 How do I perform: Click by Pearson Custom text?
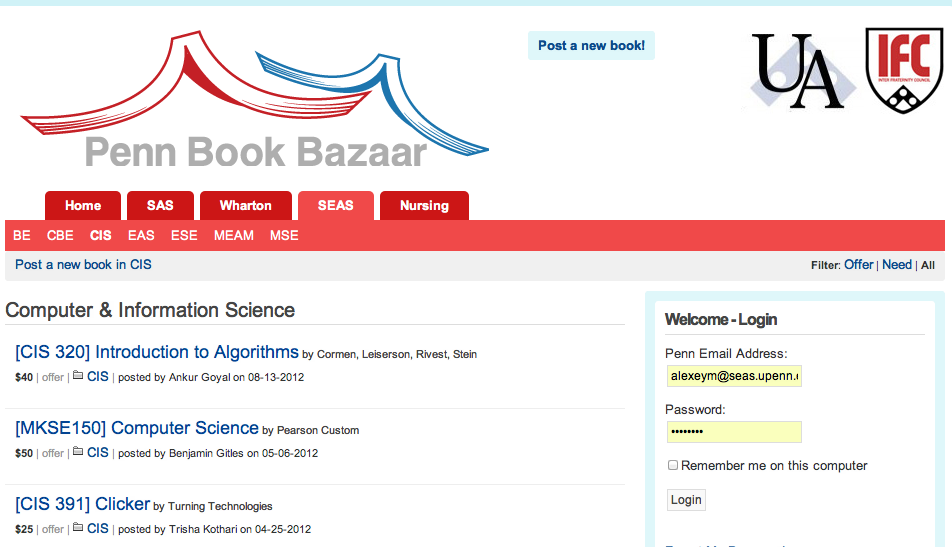pyautogui.click(x=311, y=430)
